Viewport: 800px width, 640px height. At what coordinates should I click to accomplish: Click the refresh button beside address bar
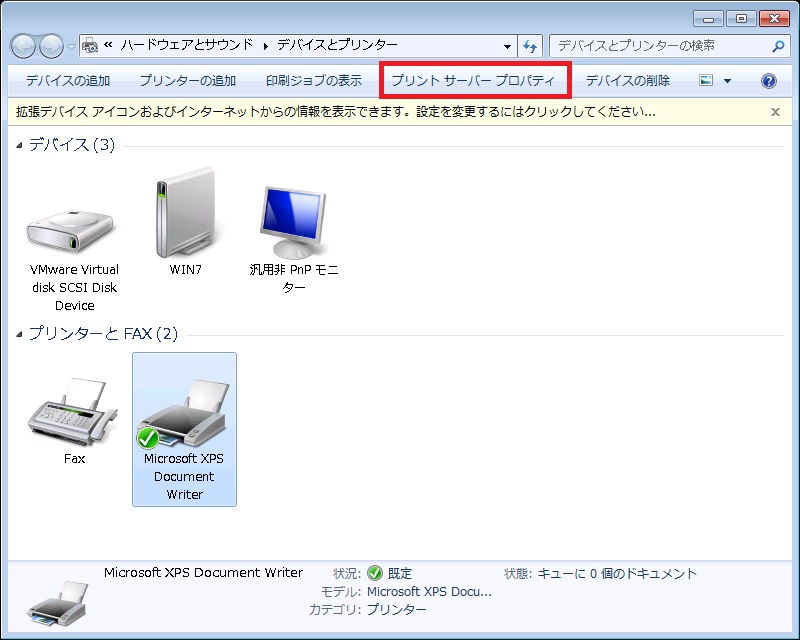(530, 46)
